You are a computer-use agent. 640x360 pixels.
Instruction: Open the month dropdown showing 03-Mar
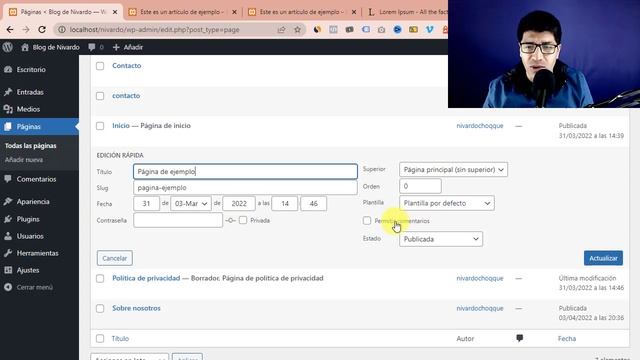(x=191, y=204)
